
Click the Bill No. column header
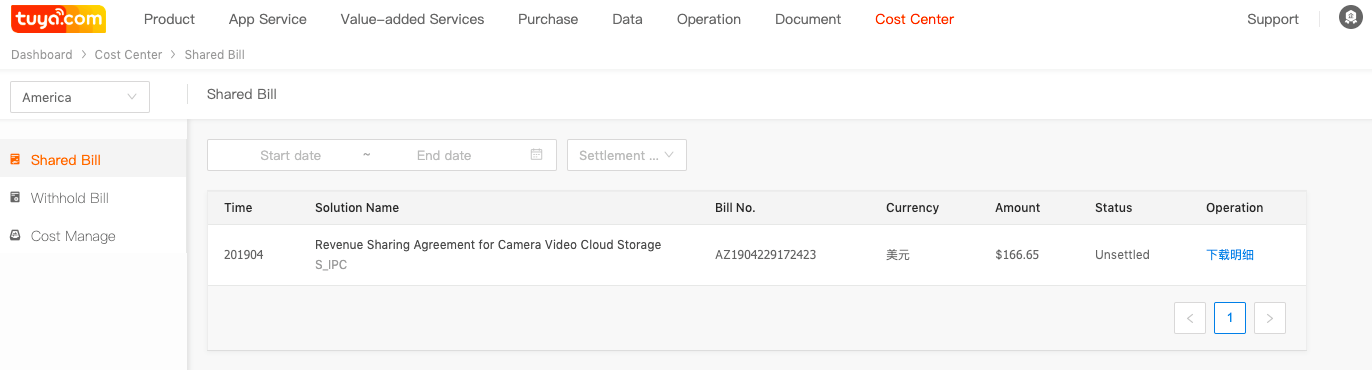point(735,208)
